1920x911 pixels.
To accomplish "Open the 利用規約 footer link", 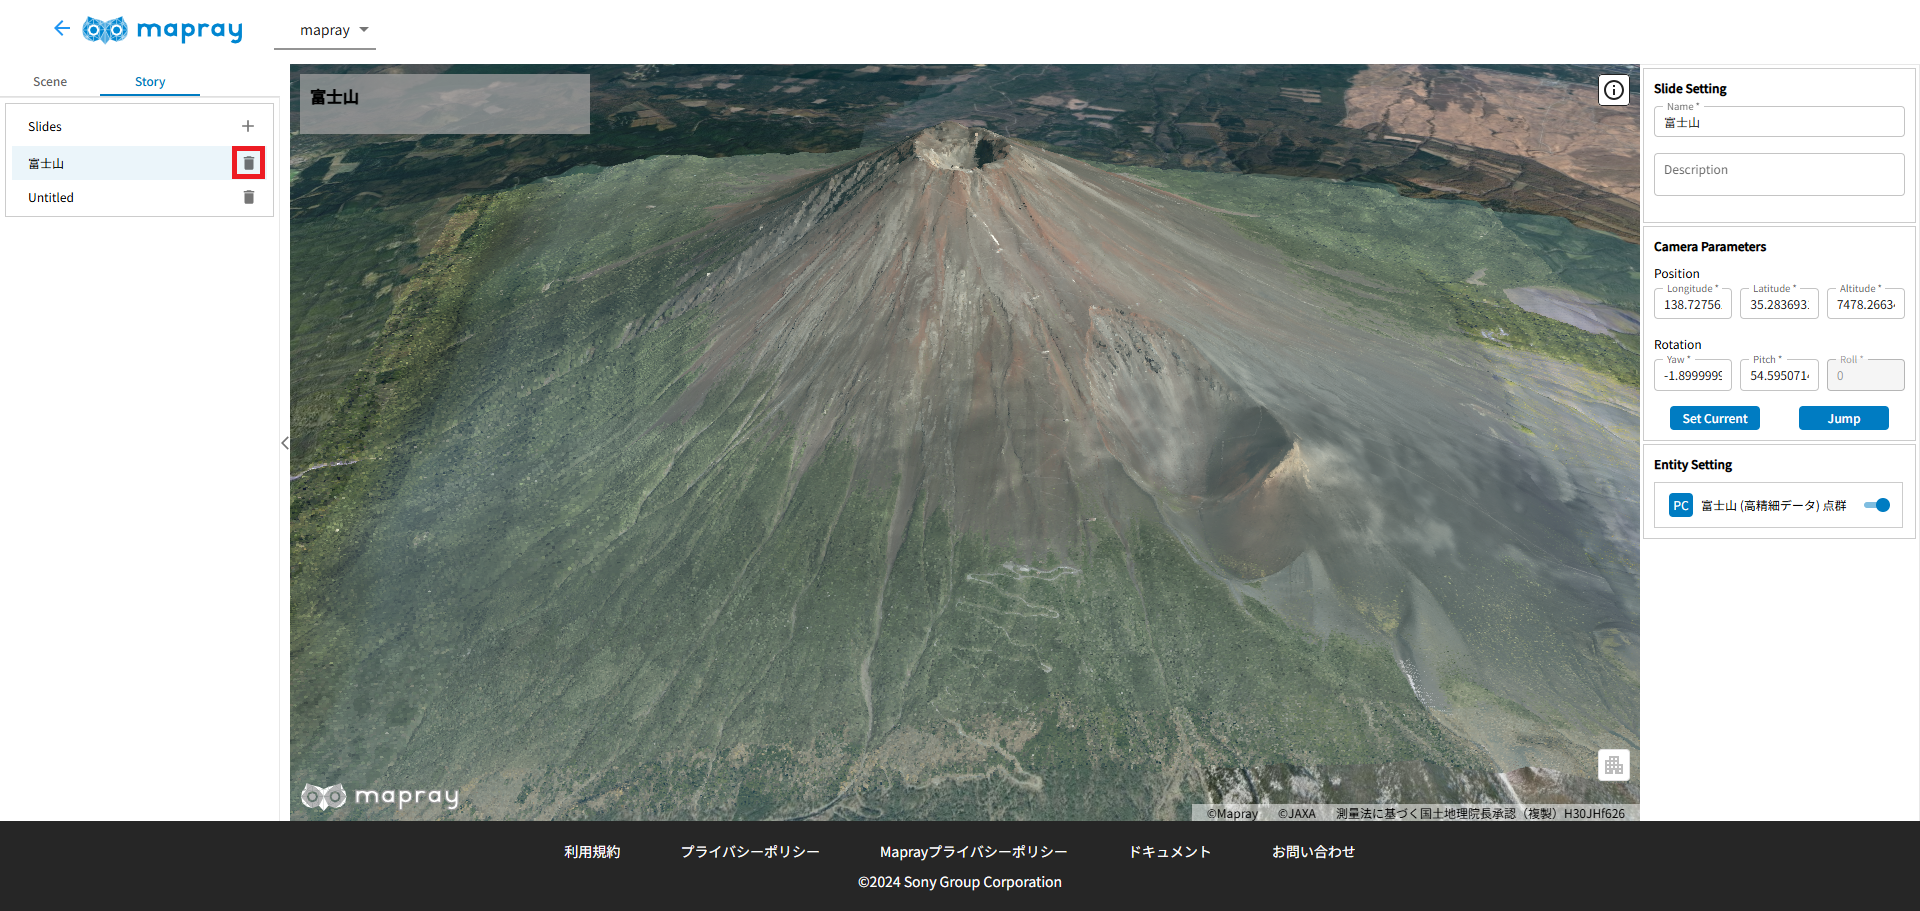I will (x=592, y=852).
